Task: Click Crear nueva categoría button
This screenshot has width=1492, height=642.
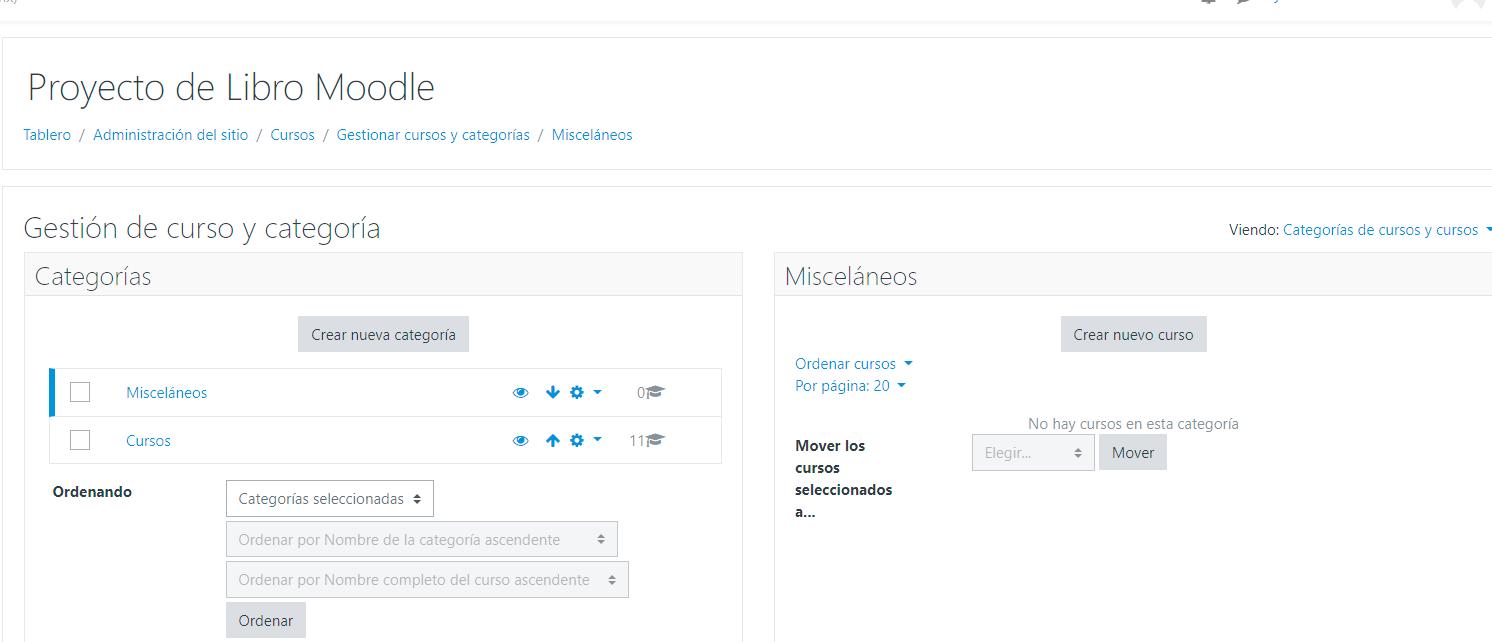Action: [383, 335]
